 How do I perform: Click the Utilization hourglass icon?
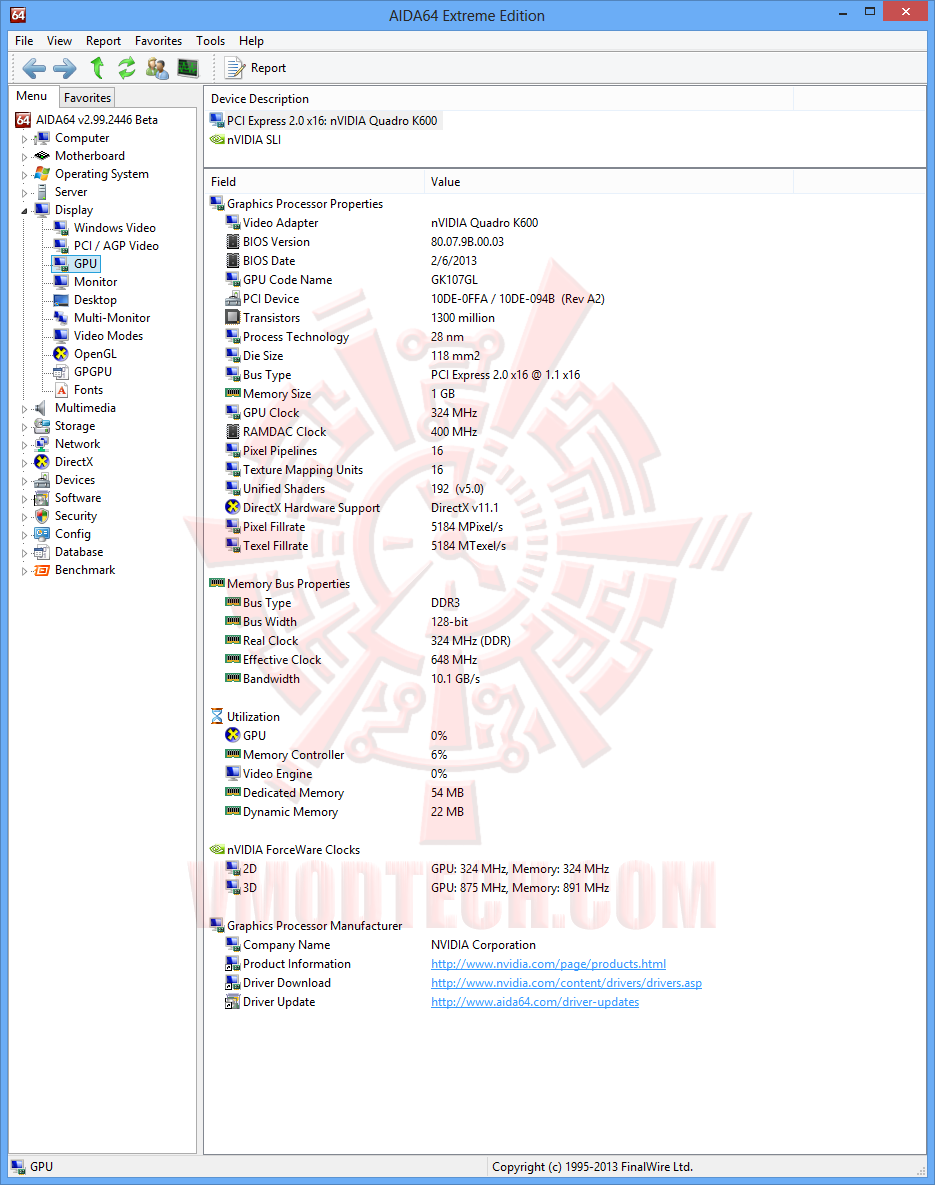[217, 716]
